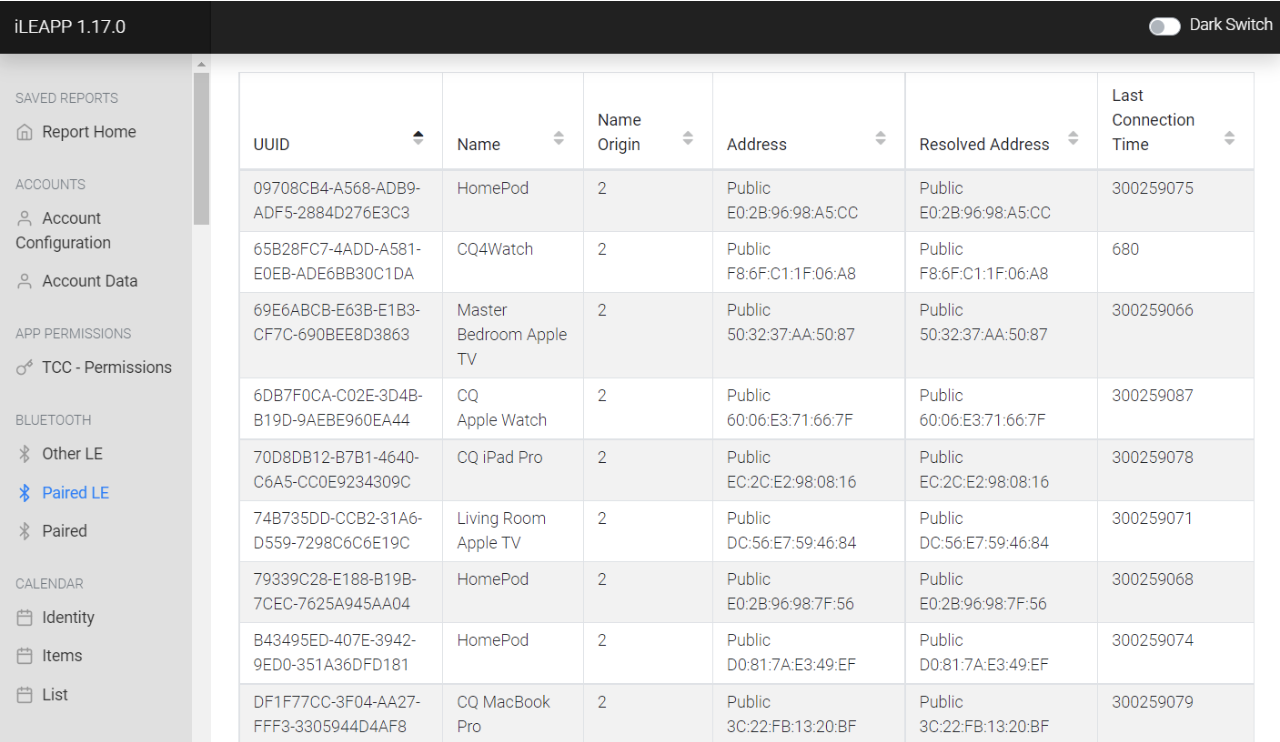1280x742 pixels.
Task: Sort table by Name Origin column arrows
Action: [688, 138]
